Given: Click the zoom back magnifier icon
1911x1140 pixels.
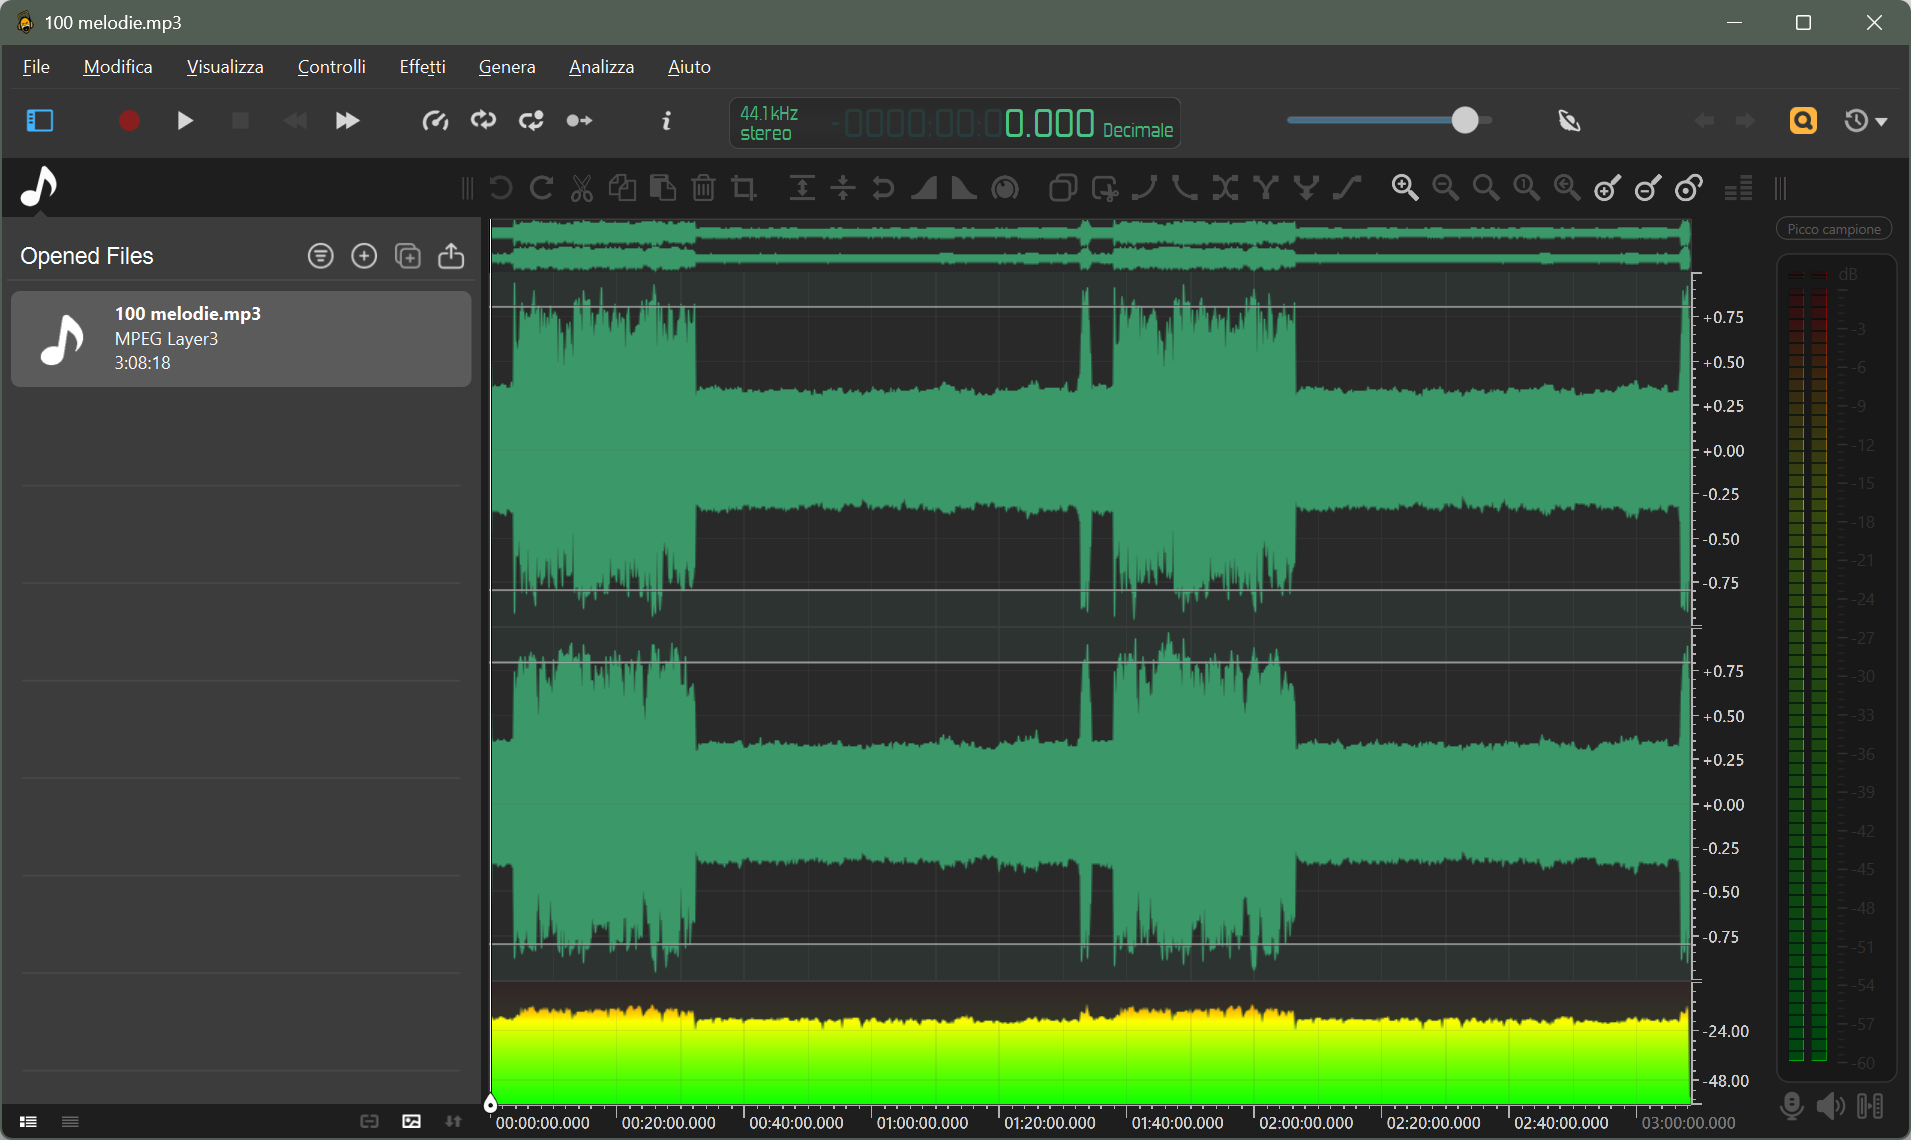Looking at the screenshot, I should [x=1567, y=188].
